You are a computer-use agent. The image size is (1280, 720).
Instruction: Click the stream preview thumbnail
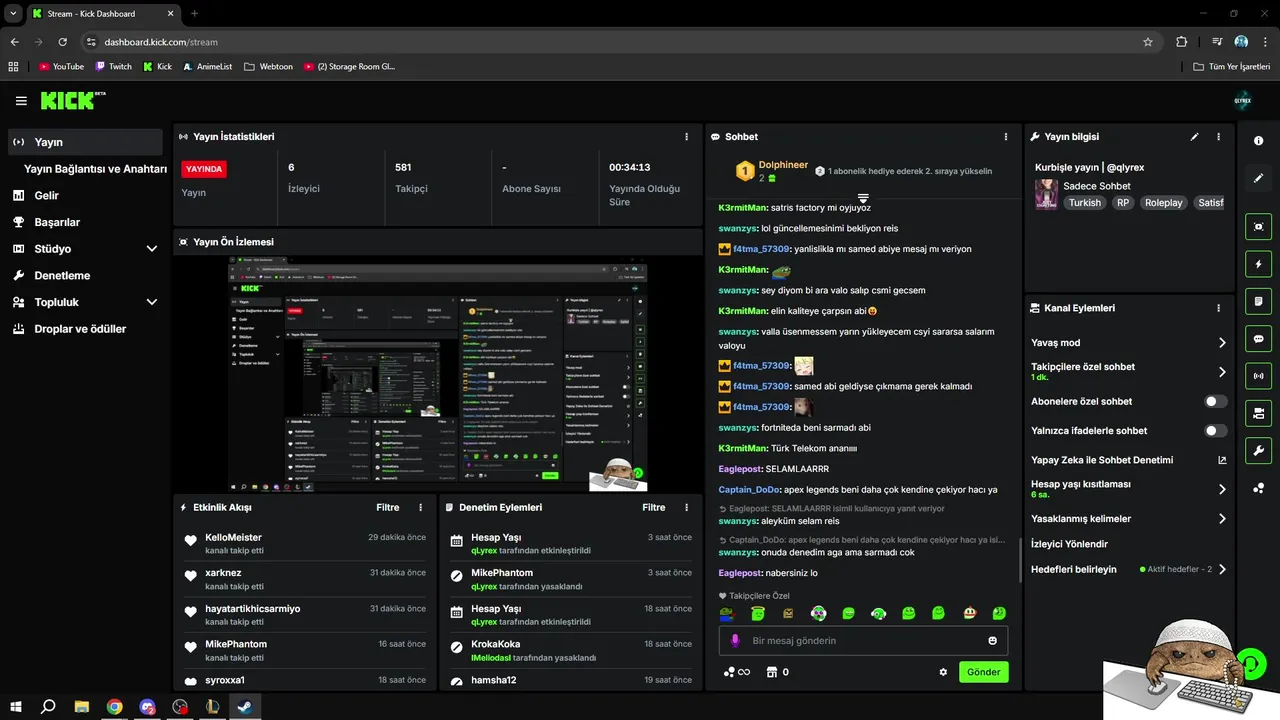(x=437, y=376)
